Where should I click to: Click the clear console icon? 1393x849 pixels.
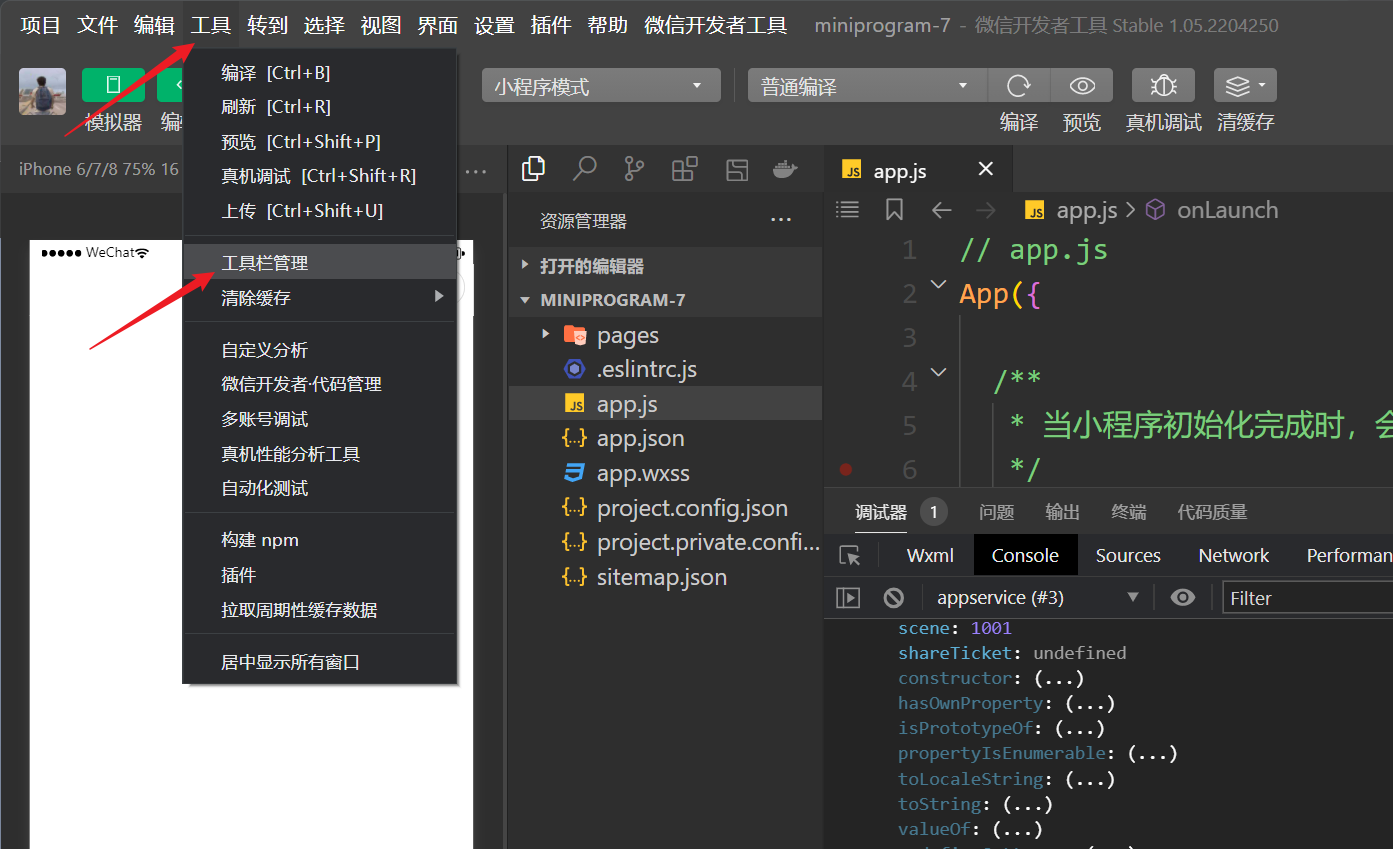point(894,598)
